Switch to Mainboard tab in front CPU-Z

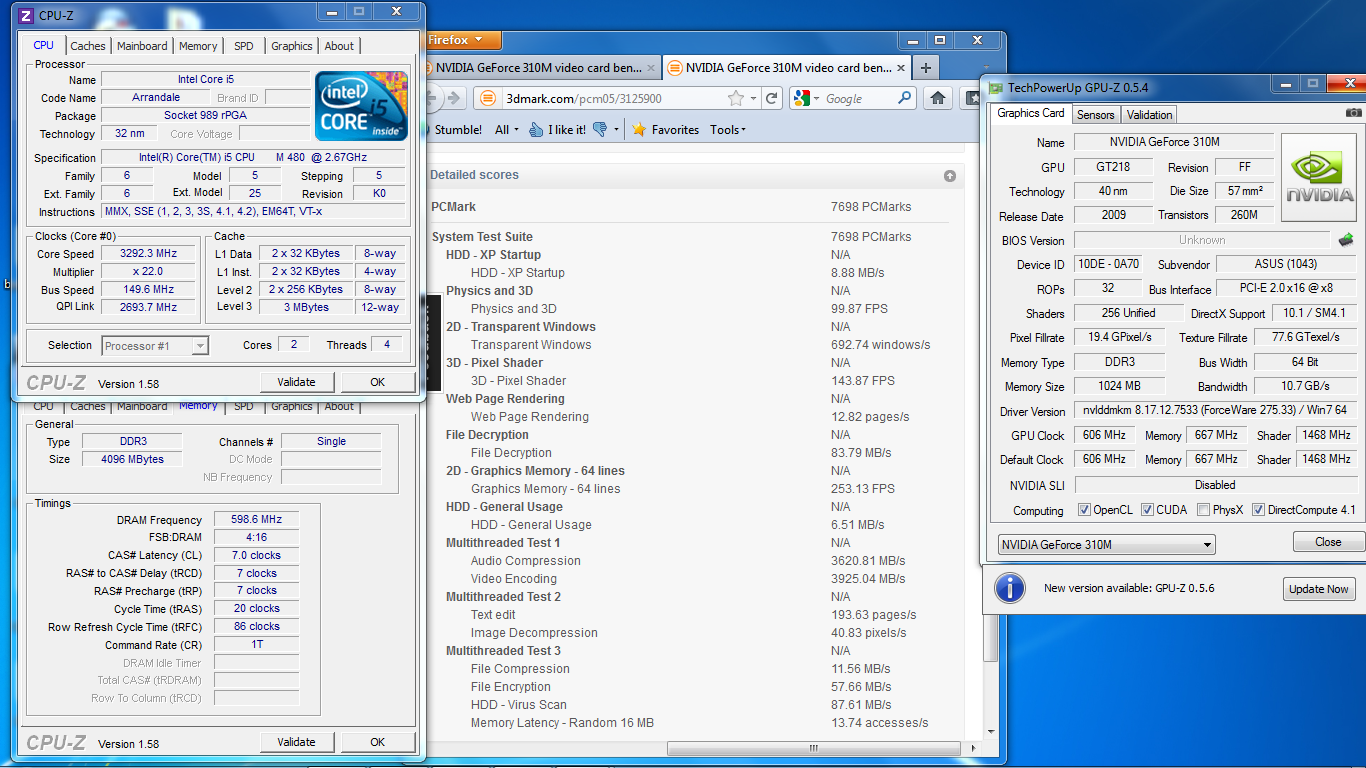coord(143,46)
